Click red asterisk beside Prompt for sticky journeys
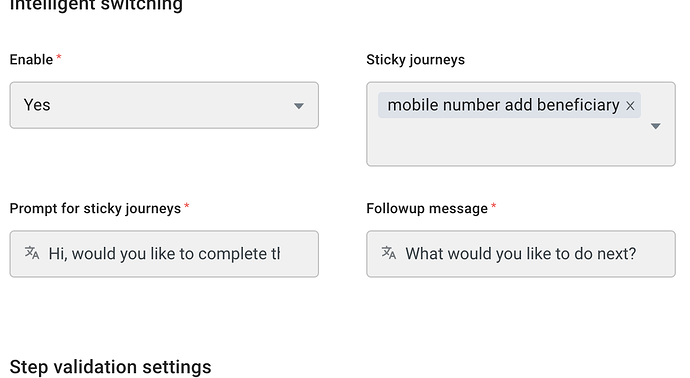 click(x=187, y=206)
